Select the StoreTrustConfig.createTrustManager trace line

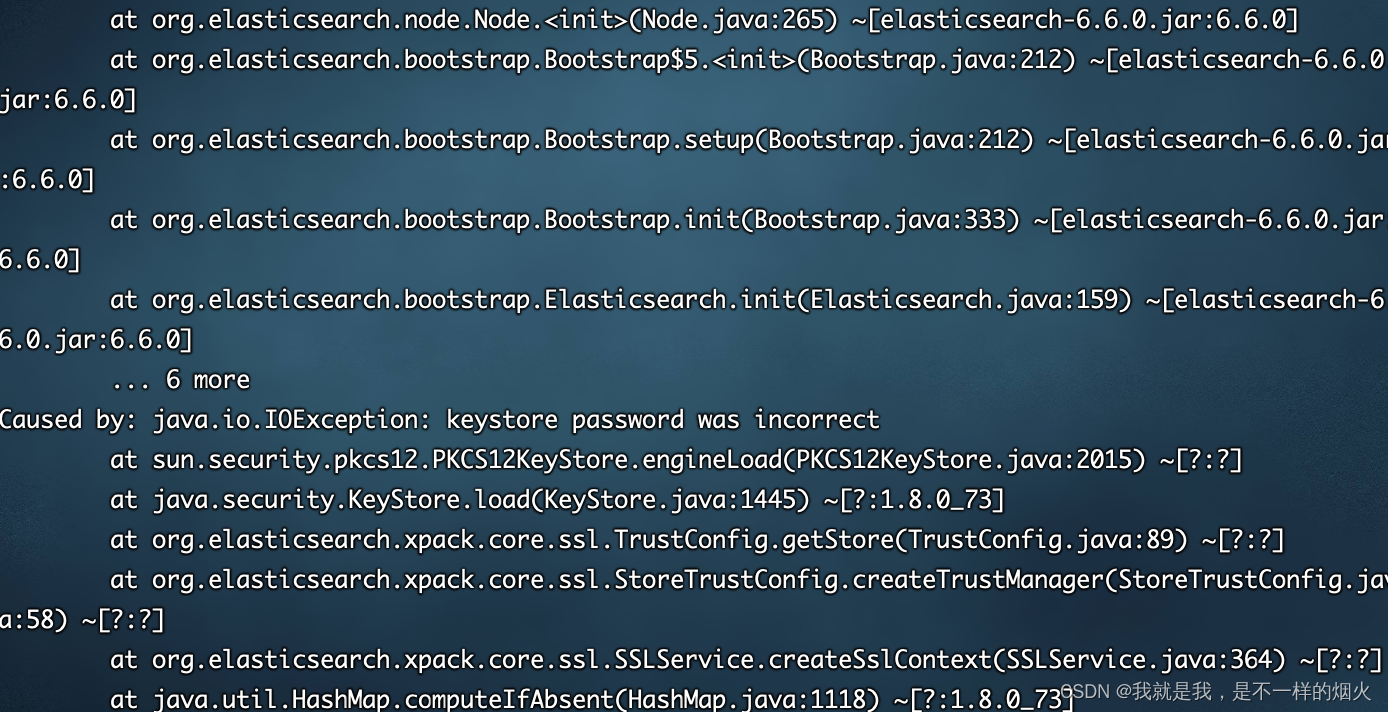pyautogui.click(x=748, y=580)
